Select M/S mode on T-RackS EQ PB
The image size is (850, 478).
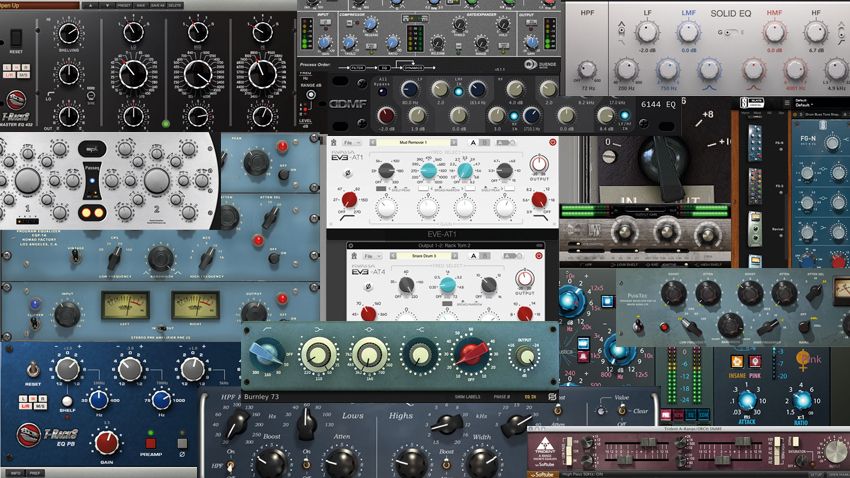40,406
